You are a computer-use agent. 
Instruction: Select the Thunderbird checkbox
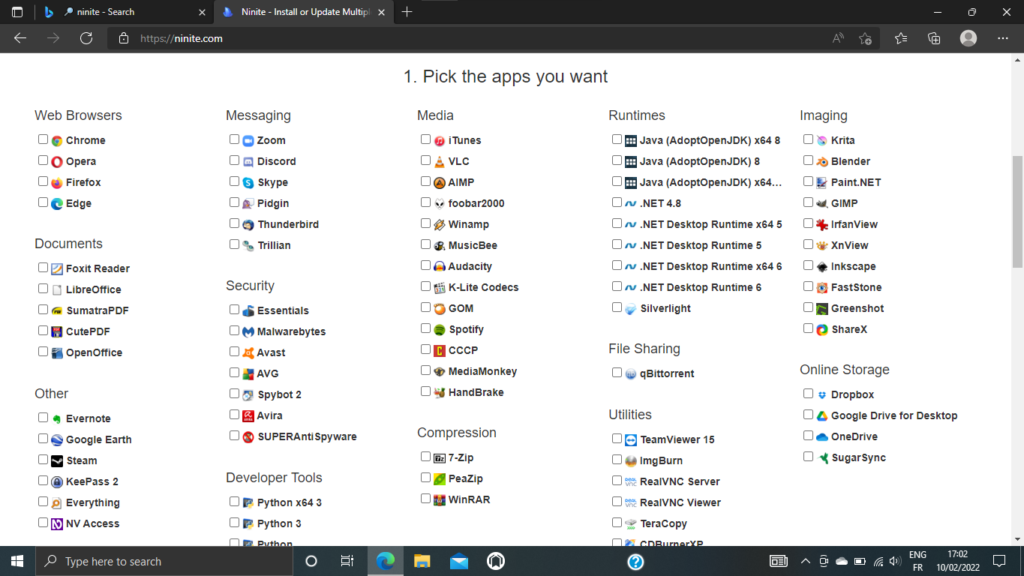point(234,223)
